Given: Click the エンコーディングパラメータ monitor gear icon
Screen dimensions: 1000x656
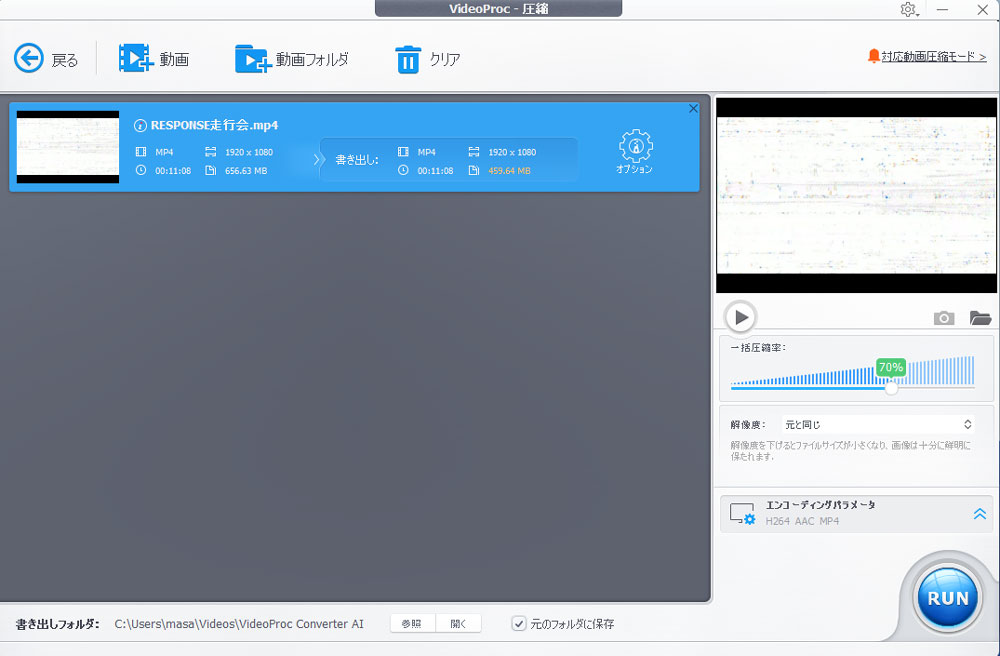Looking at the screenshot, I should click(x=742, y=514).
